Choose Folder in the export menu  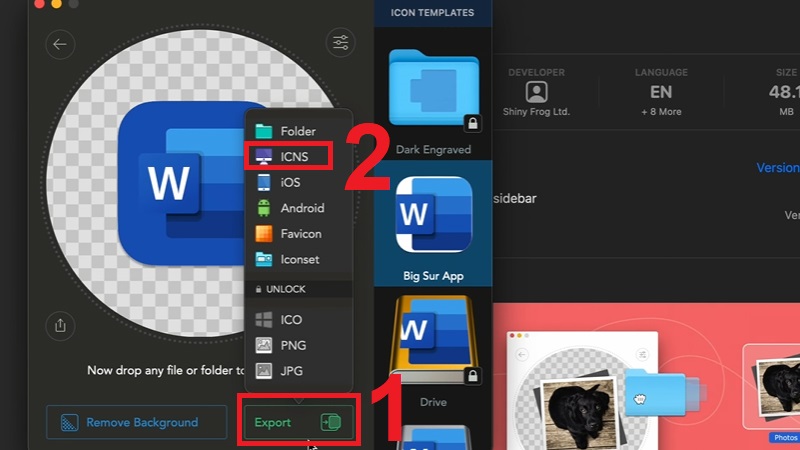pos(298,131)
